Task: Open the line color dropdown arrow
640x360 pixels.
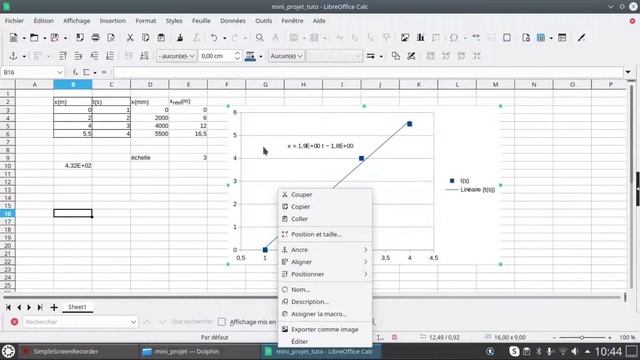Action: (261, 56)
